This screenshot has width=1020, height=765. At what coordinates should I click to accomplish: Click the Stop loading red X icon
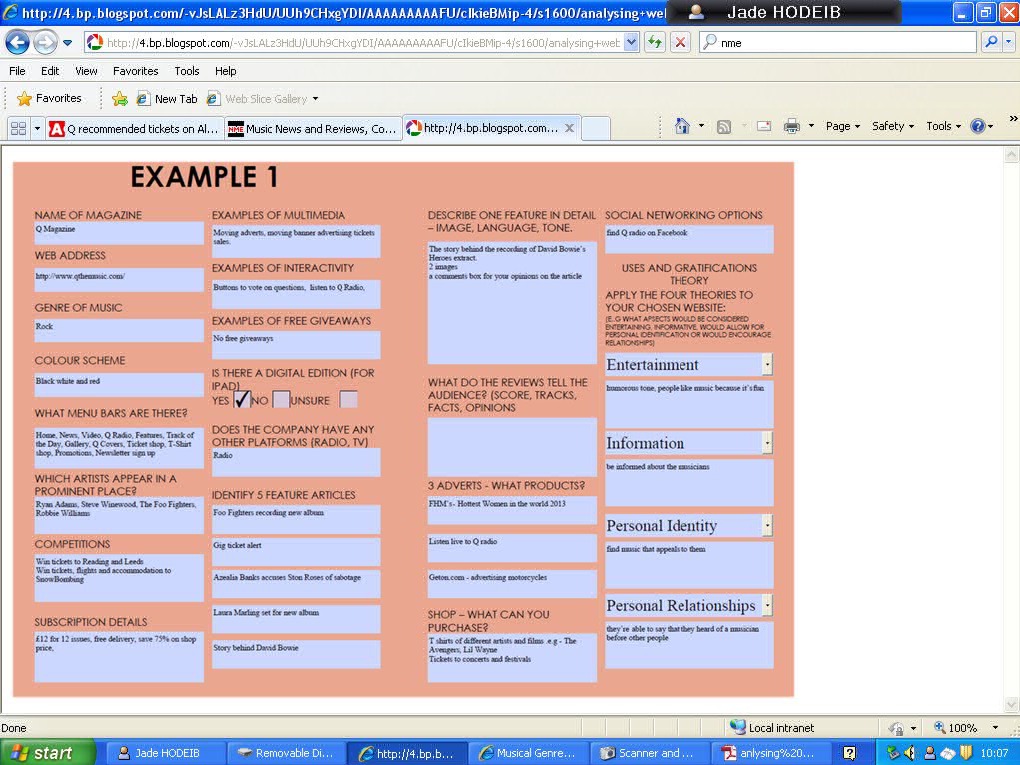click(x=680, y=43)
